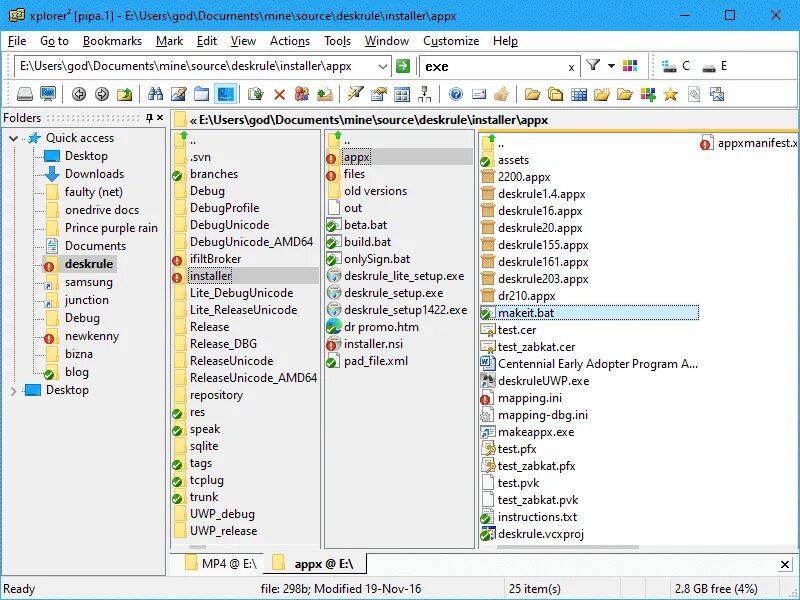The width and height of the screenshot is (800, 600).
Task: Open the Help menu
Action: tap(506, 41)
